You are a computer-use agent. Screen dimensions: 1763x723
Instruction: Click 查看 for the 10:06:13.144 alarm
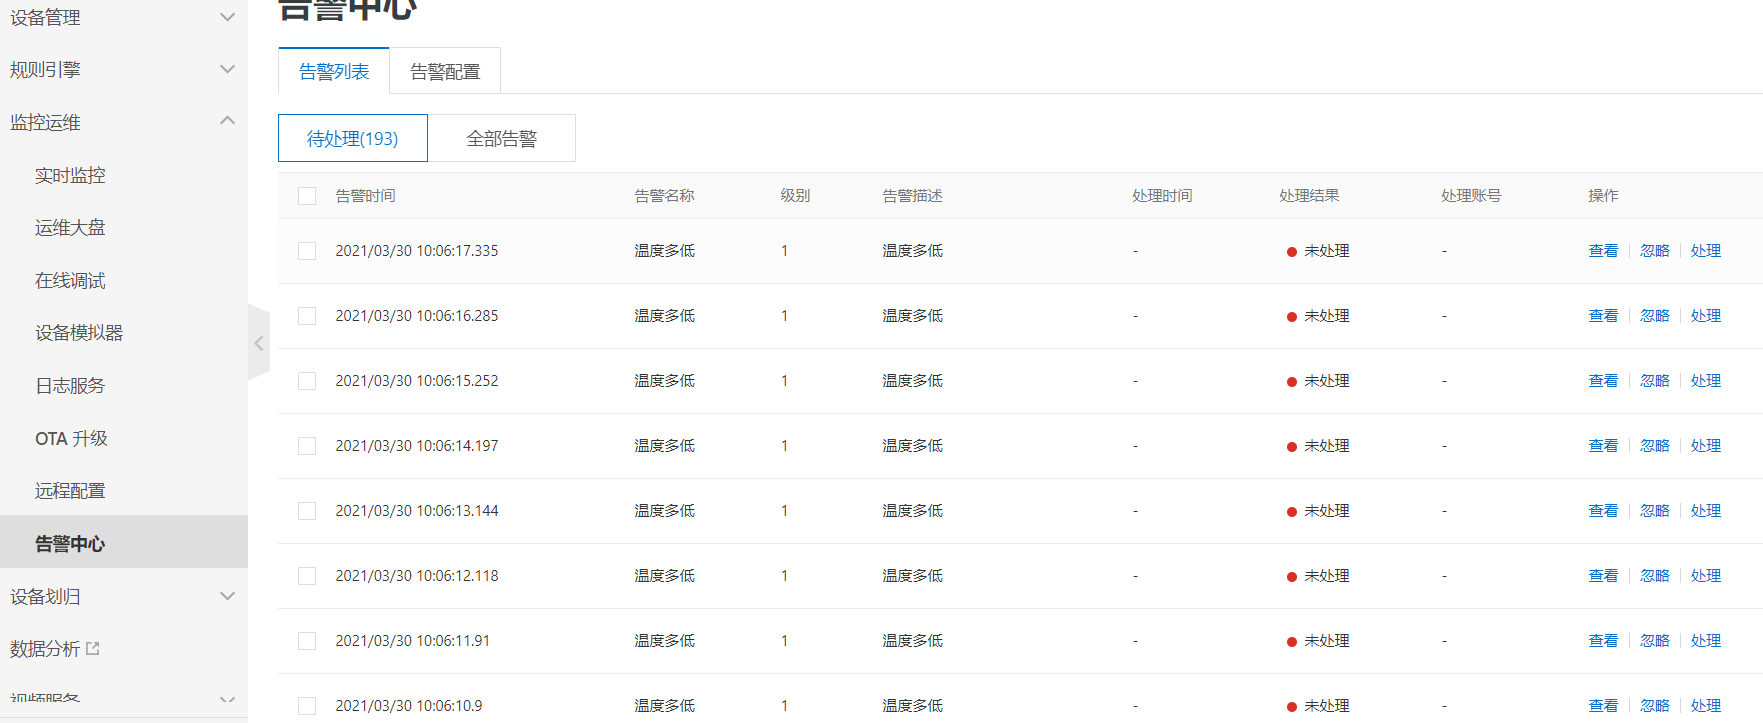tap(1603, 511)
